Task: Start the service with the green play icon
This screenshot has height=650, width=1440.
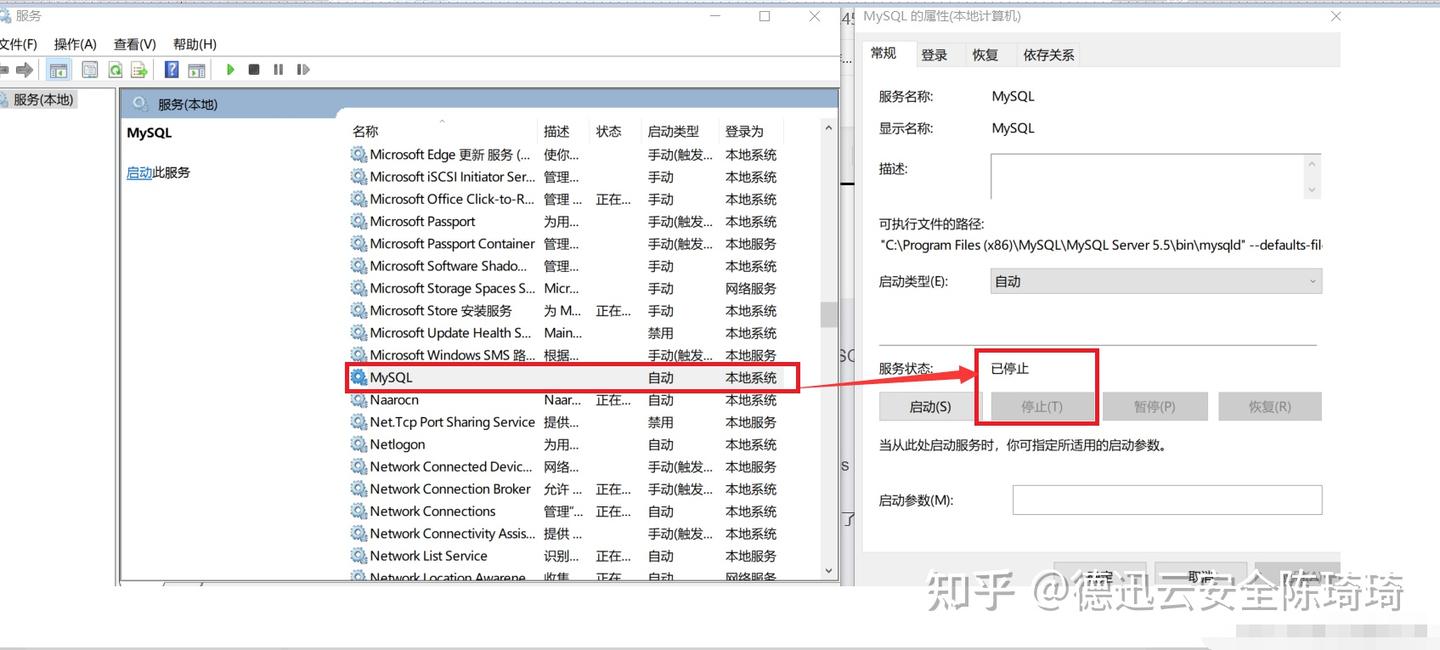Action: [x=231, y=69]
